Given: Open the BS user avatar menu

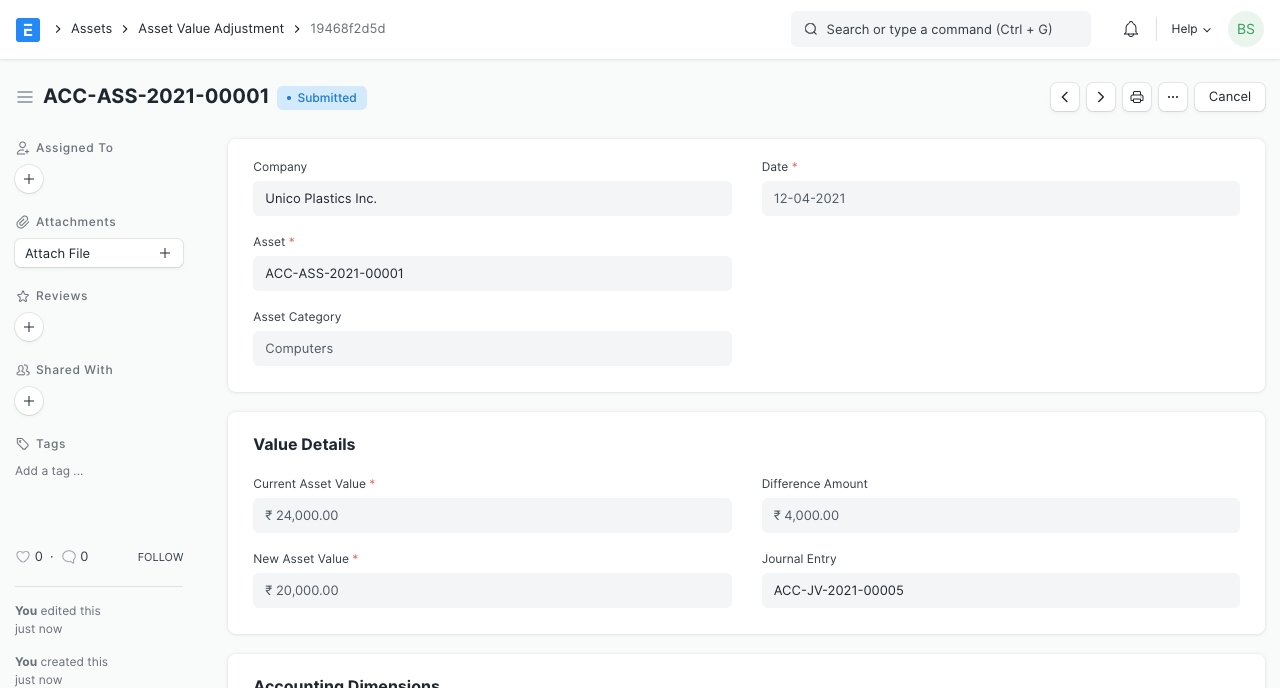Looking at the screenshot, I should (1245, 29).
